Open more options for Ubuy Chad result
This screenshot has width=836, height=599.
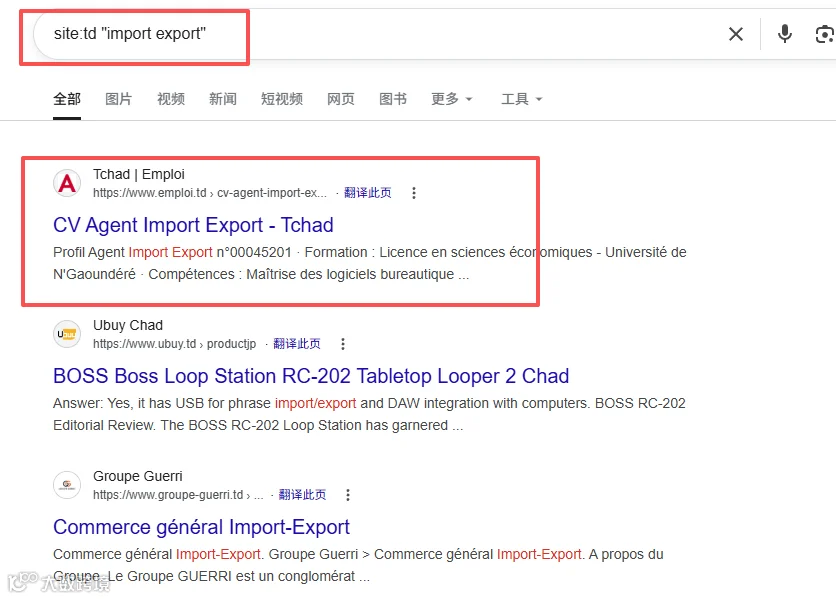click(x=343, y=344)
